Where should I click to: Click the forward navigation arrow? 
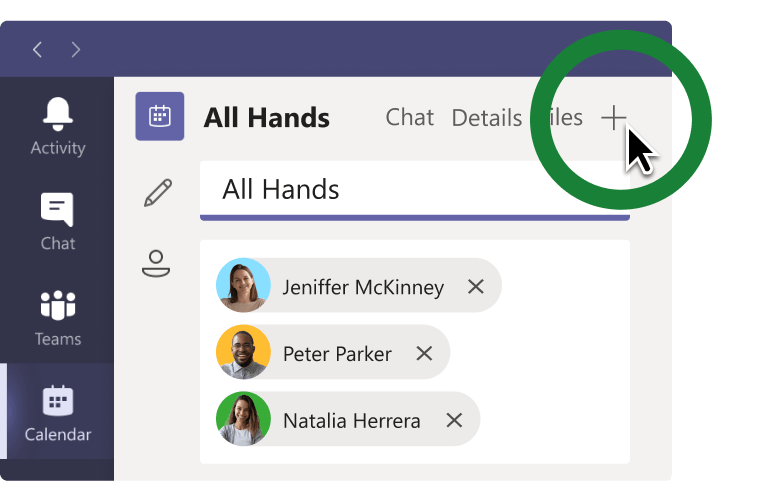pos(76,49)
